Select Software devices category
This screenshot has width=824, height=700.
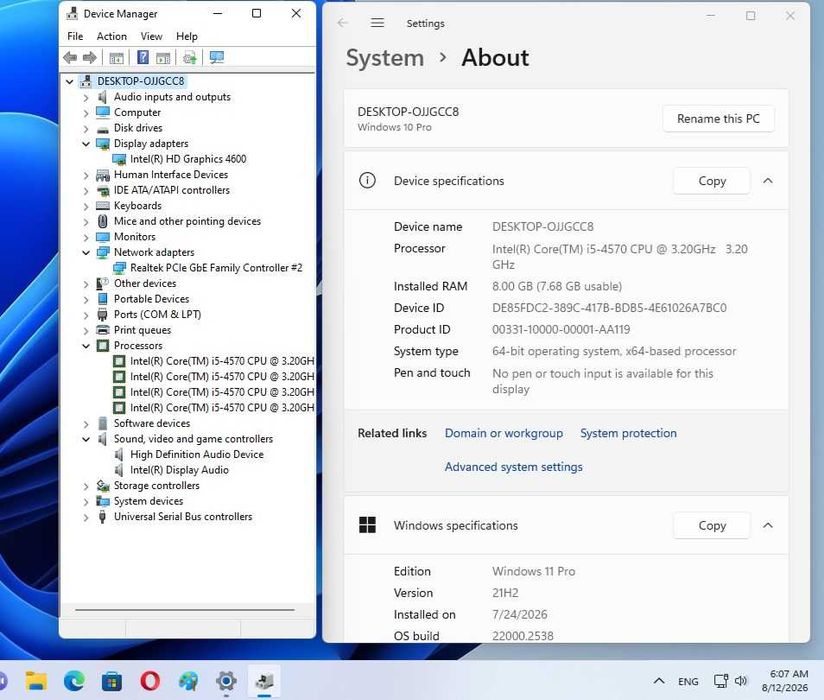point(152,423)
